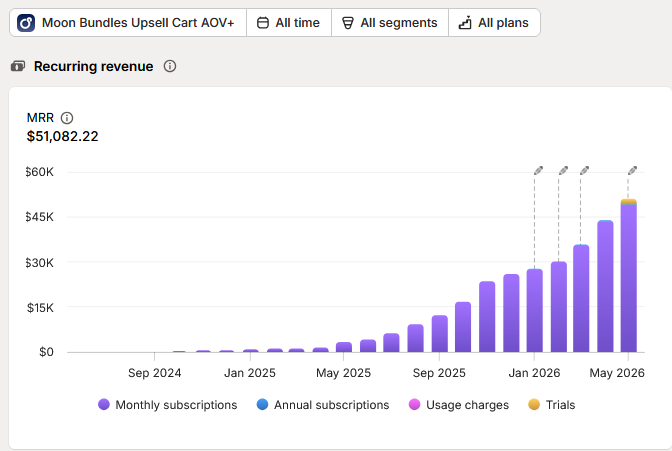Click the May 2026 axis label
The width and height of the screenshot is (672, 451).
click(x=617, y=373)
